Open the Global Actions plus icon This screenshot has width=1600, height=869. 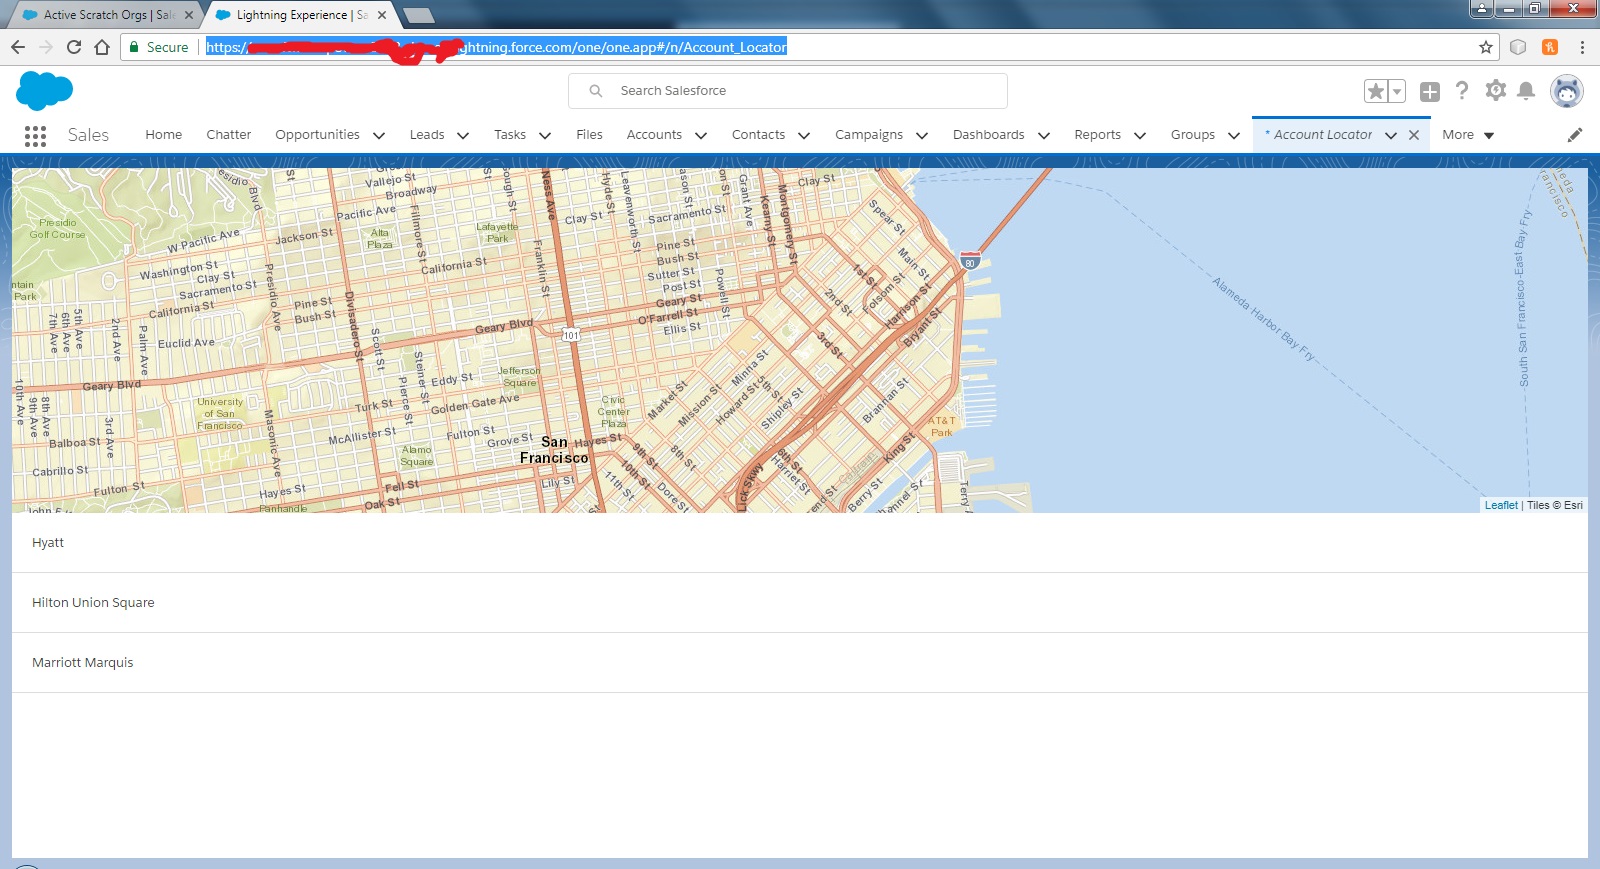click(1430, 91)
